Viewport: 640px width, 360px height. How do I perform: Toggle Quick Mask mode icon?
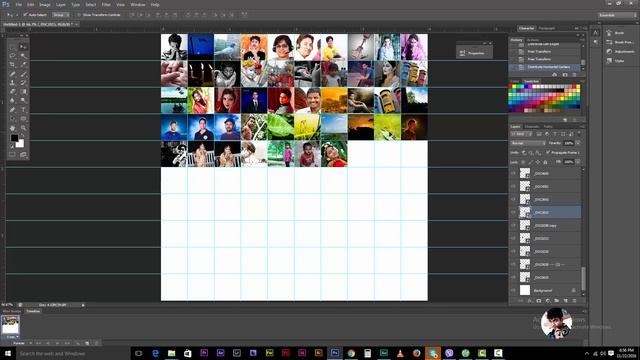coord(12,155)
